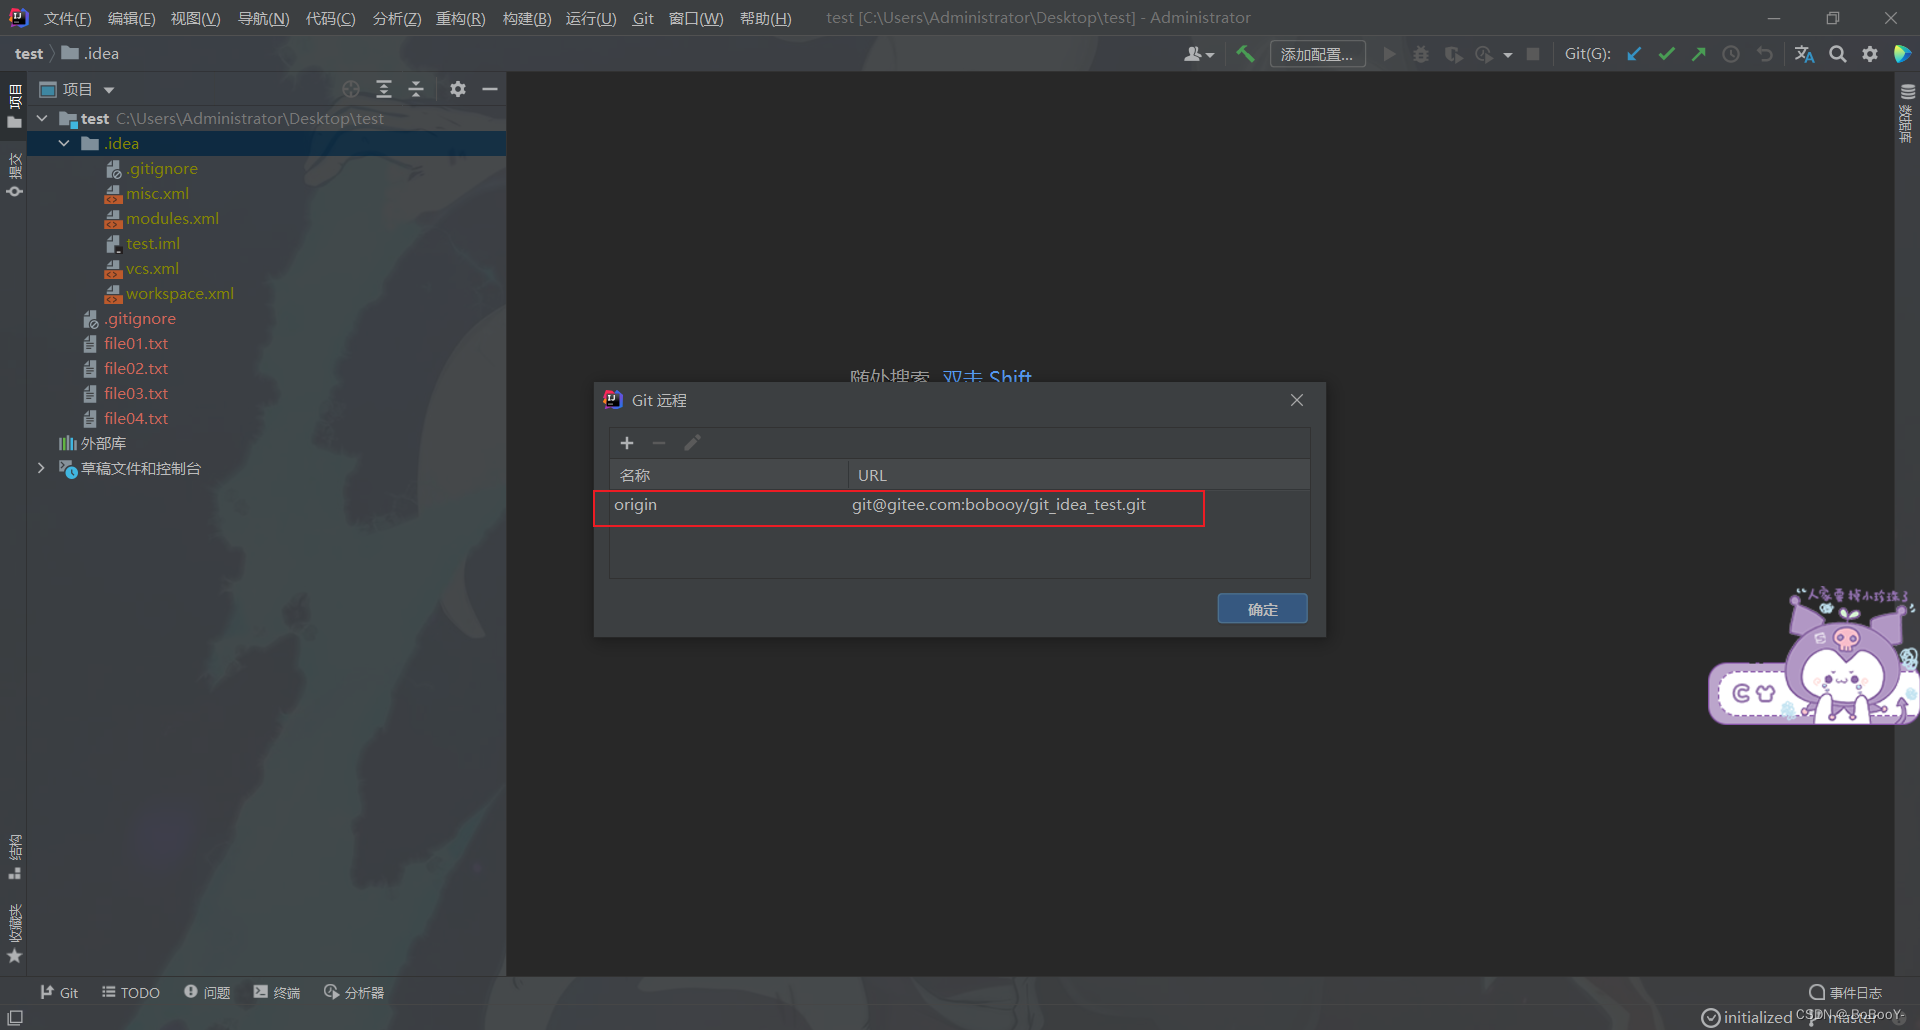Select vcs.xml file
Screen dimensions: 1920x1030
(152, 268)
